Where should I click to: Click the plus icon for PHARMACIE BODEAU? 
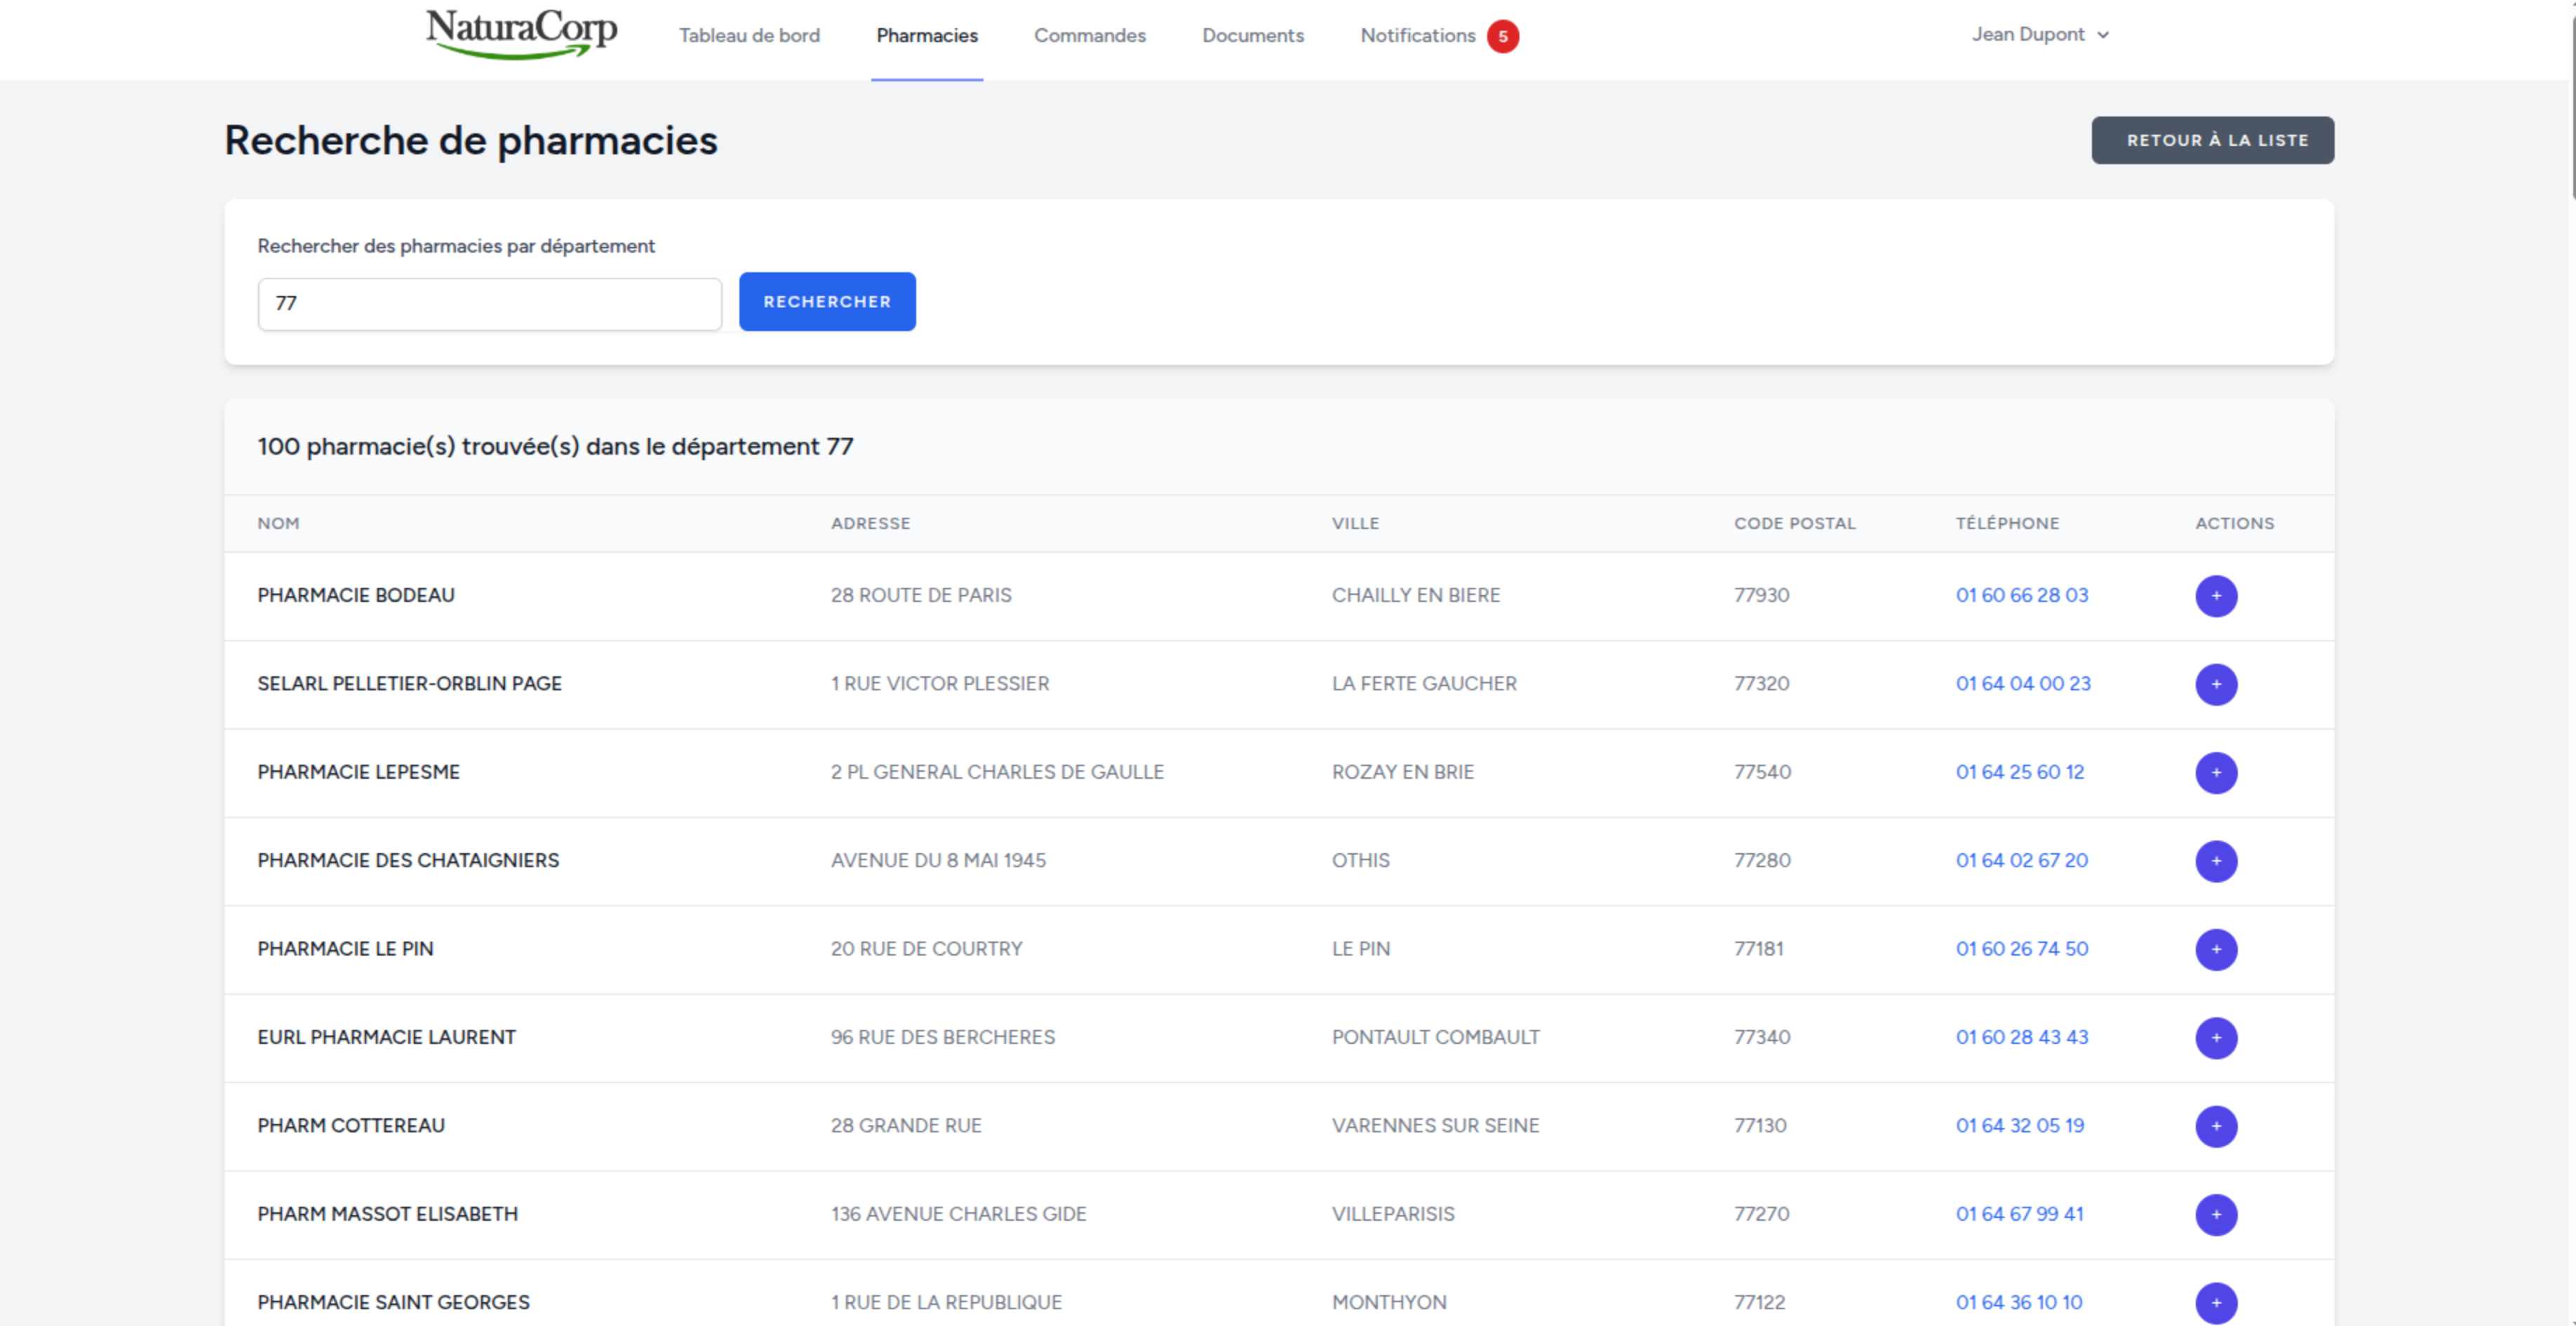(2215, 596)
